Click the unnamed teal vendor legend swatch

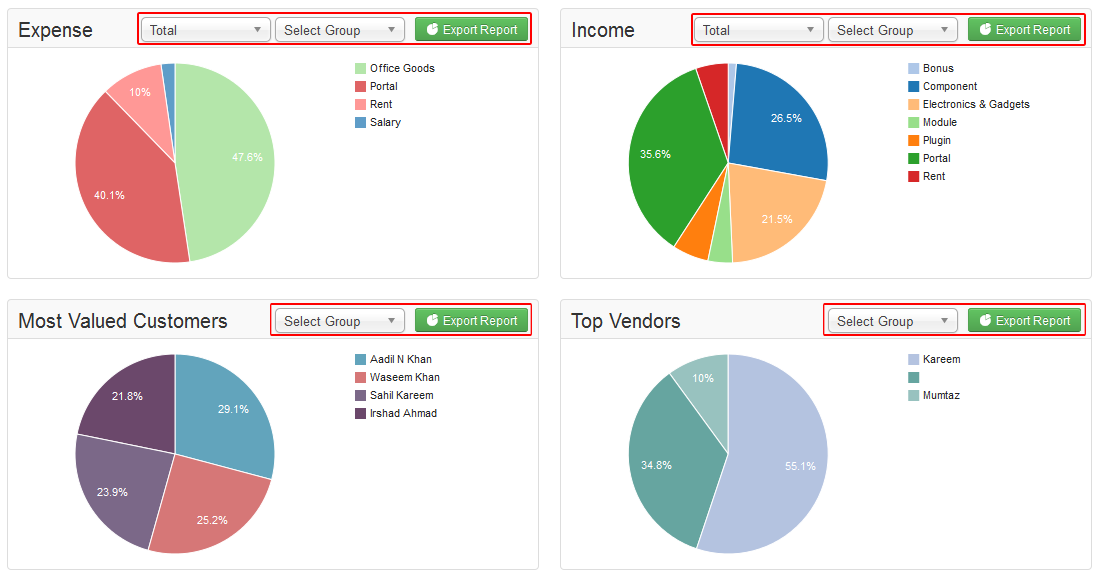click(x=913, y=378)
